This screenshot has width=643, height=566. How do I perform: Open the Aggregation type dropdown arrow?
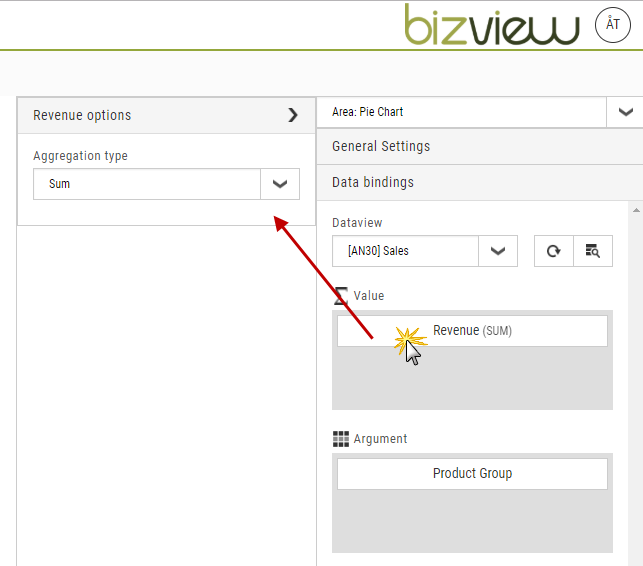coord(280,184)
